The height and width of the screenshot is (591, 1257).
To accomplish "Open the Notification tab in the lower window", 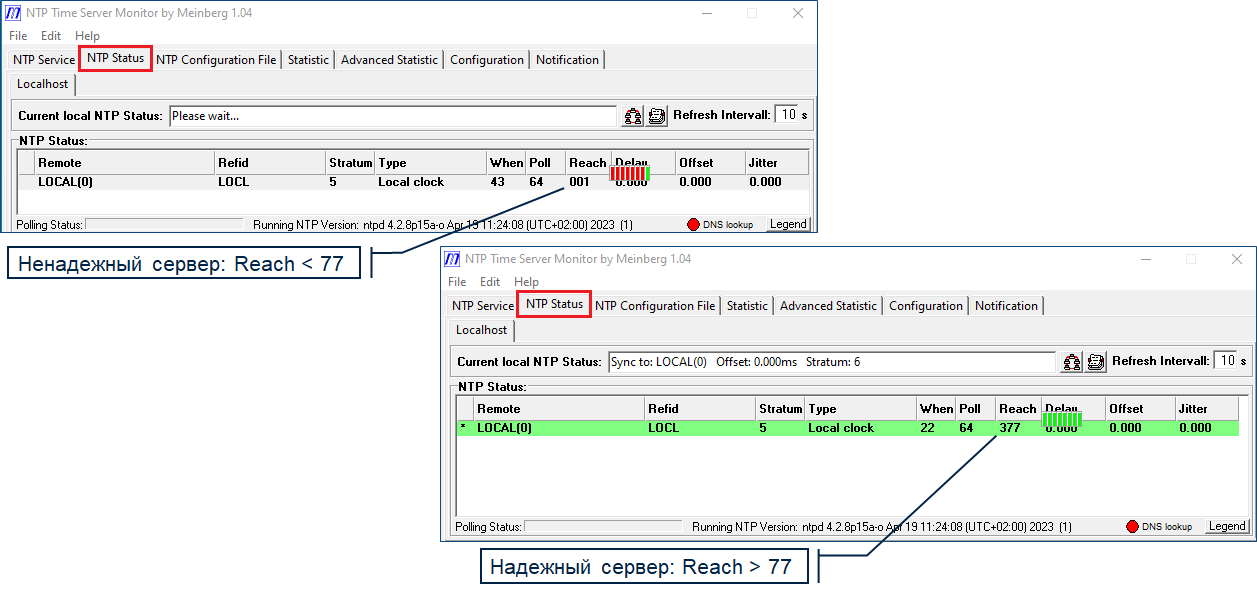I will pos(1006,306).
